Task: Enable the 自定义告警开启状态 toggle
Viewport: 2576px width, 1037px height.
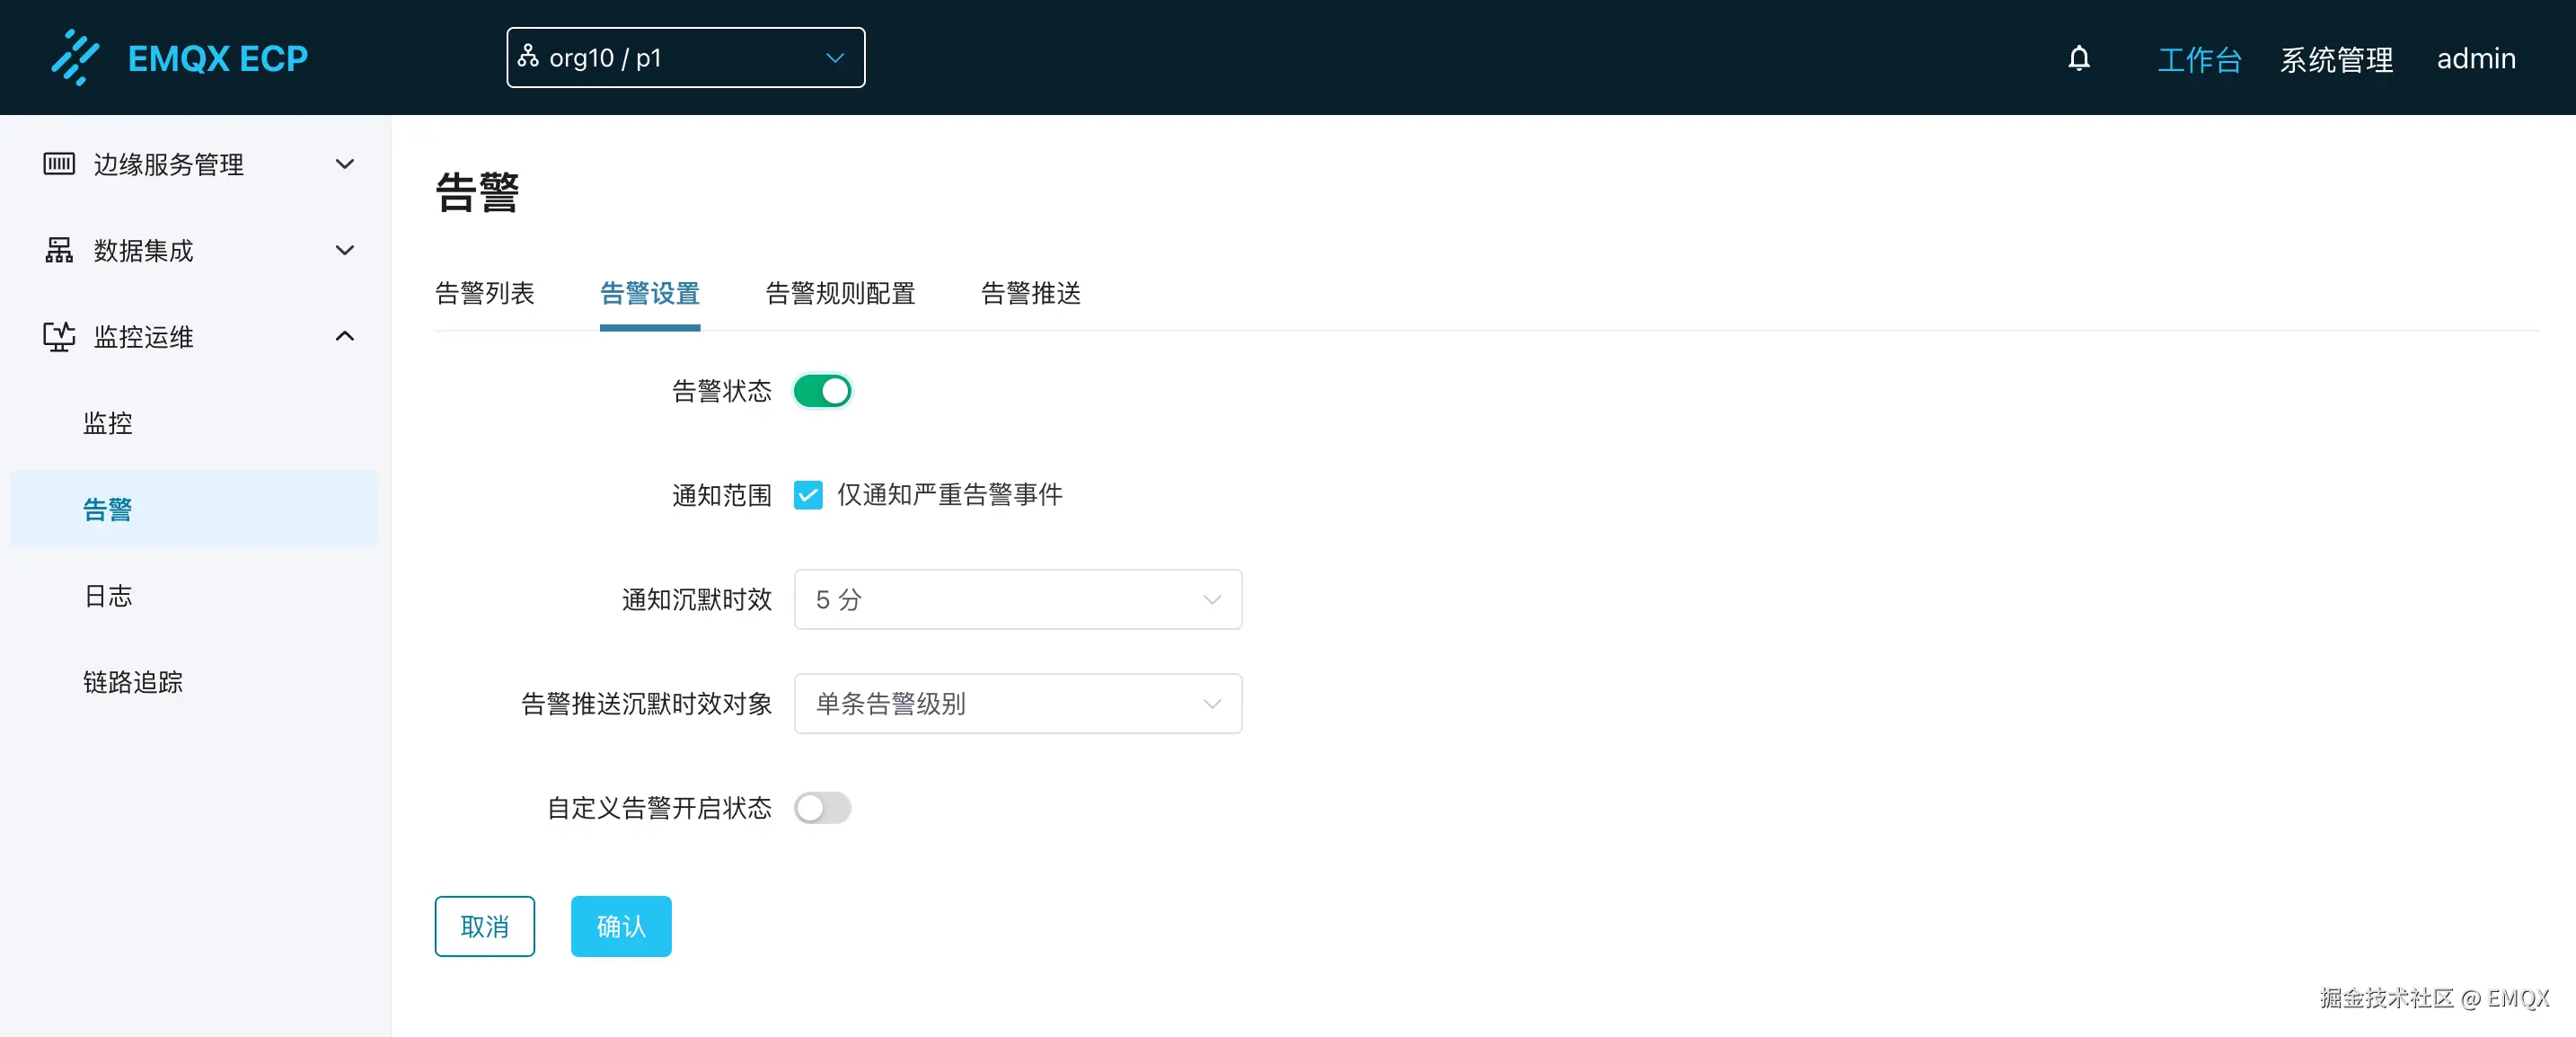Action: (822, 808)
